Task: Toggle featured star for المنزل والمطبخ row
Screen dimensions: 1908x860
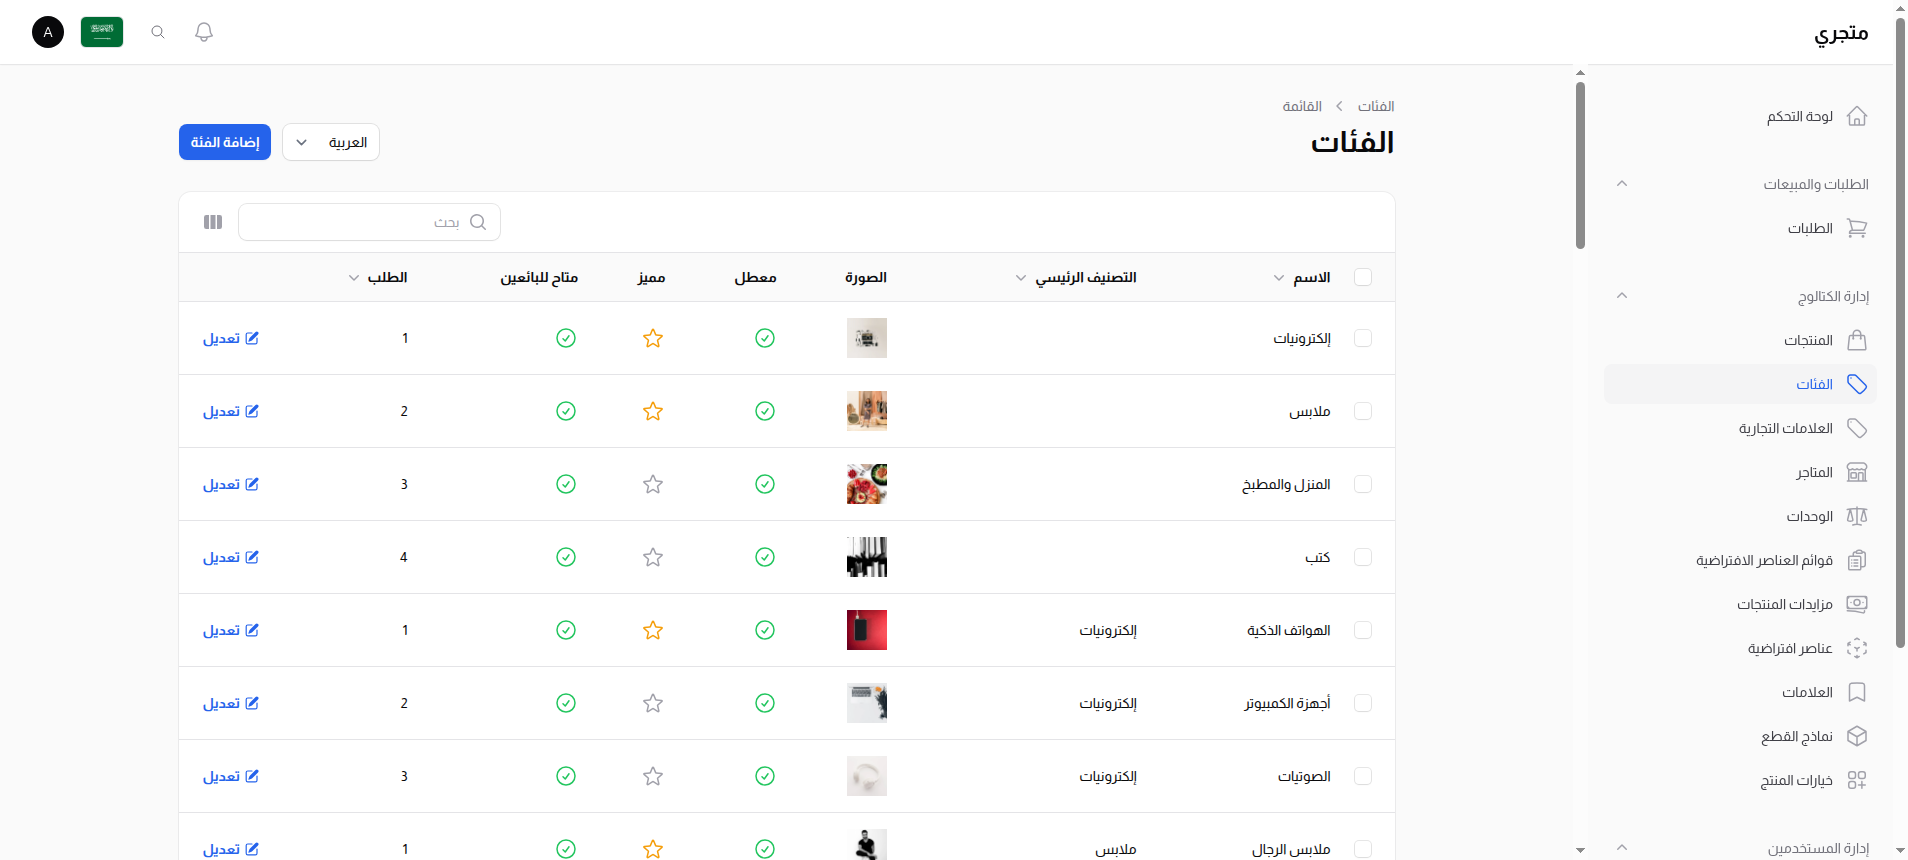Action: pyautogui.click(x=653, y=484)
